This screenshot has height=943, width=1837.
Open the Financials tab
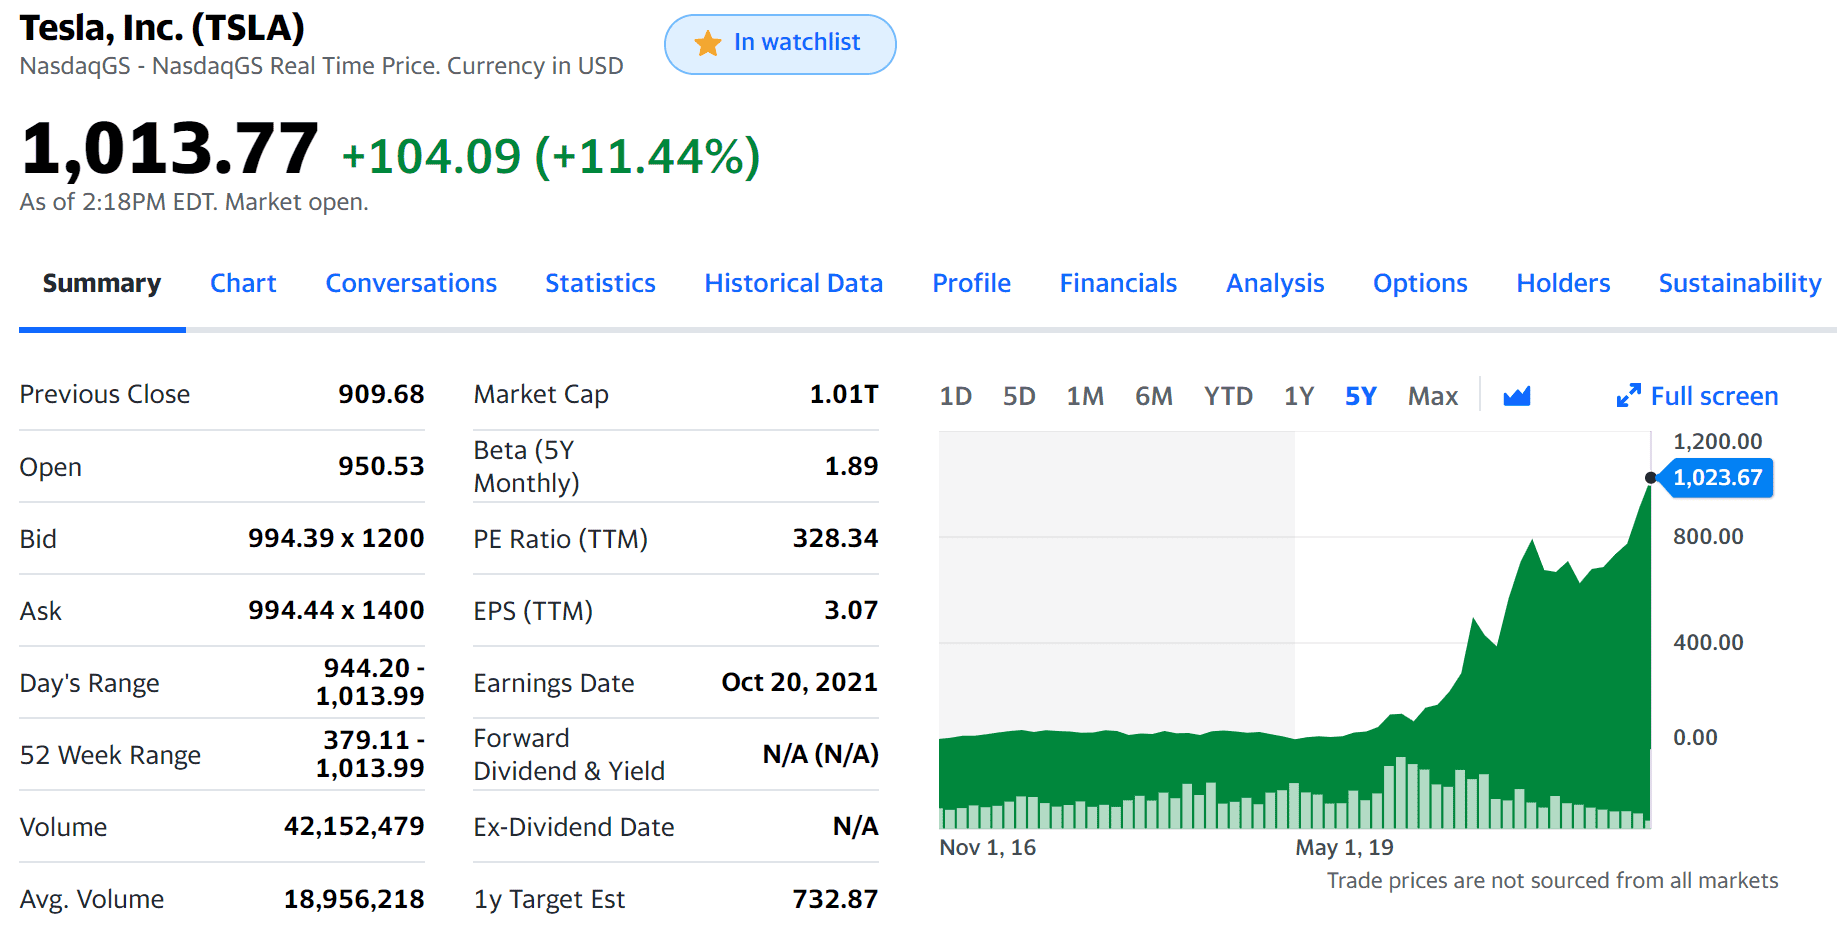1118,283
